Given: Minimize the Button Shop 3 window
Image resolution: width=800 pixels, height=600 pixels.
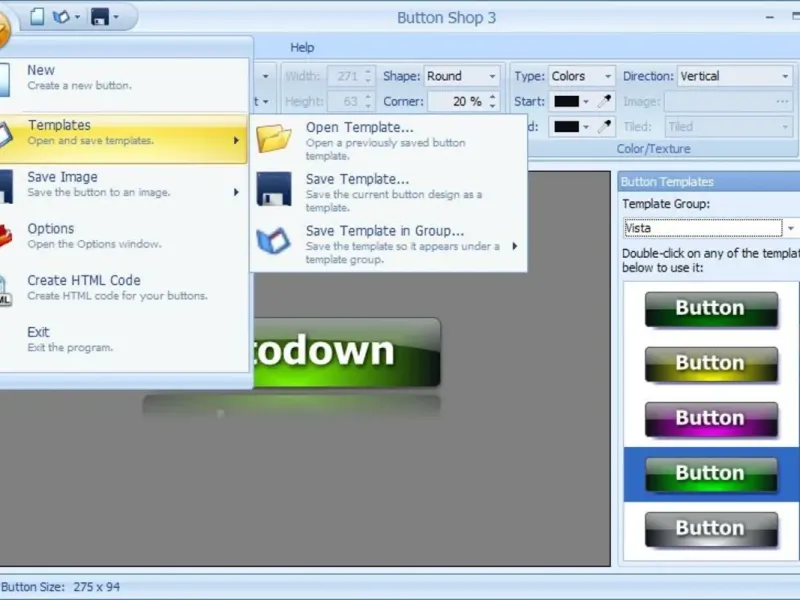Looking at the screenshot, I should coord(769,17).
